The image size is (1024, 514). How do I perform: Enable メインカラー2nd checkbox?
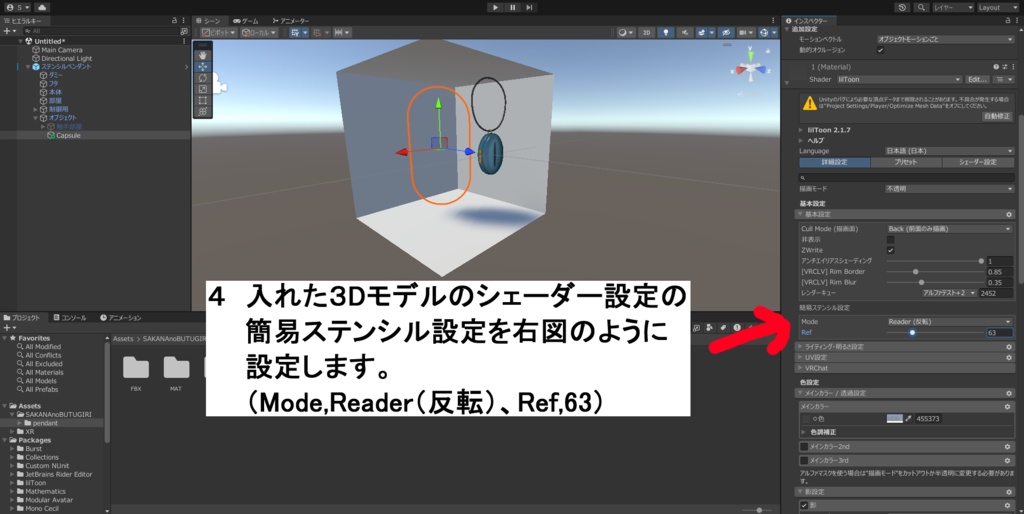[x=804, y=447]
